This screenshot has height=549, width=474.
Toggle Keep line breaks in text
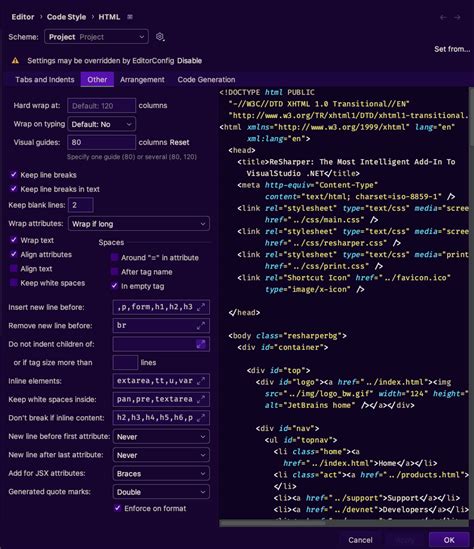14,189
